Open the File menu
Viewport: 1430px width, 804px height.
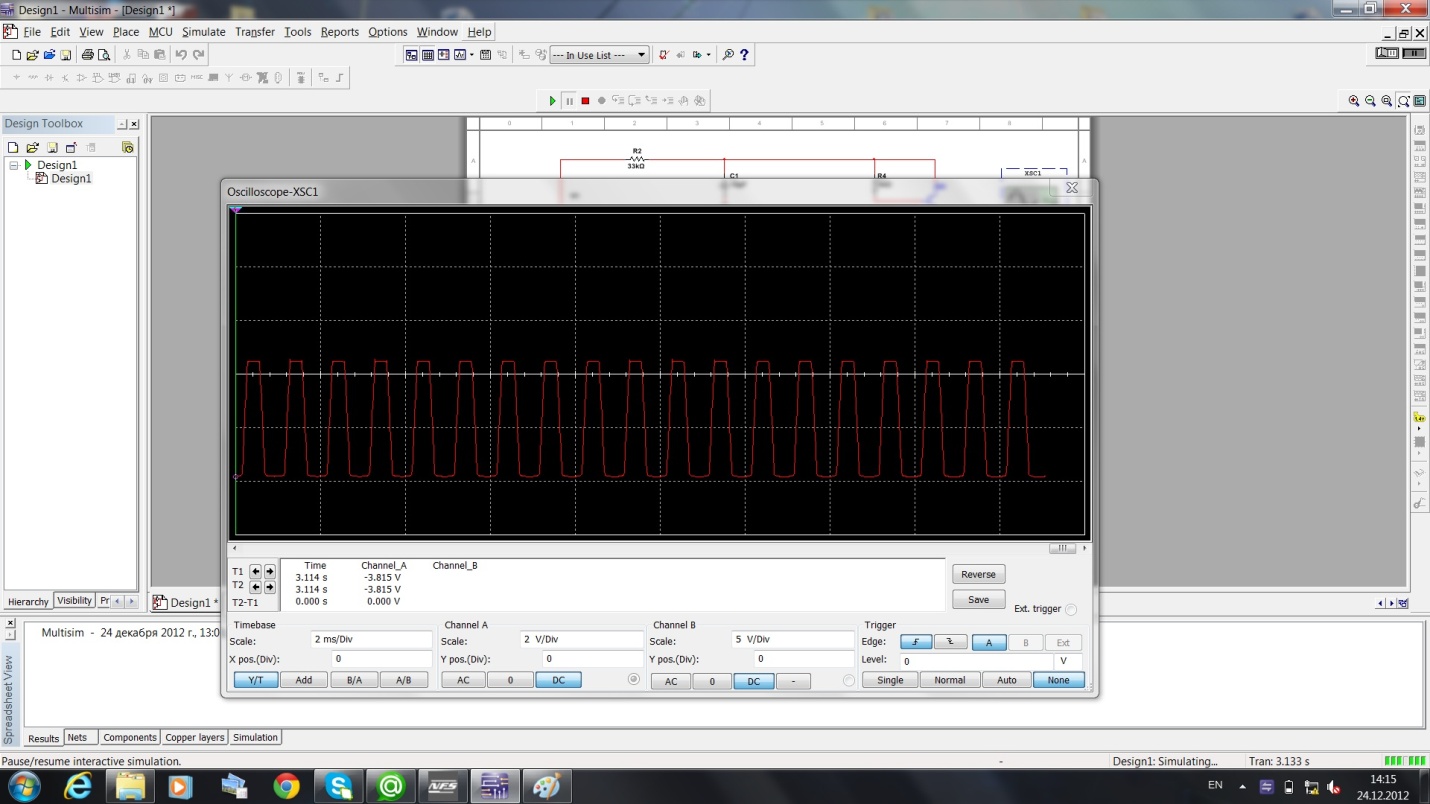[32, 32]
